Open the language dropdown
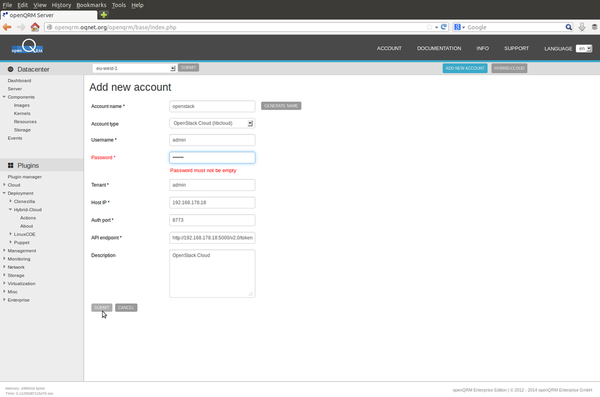This screenshot has height=397, width=600. coord(584,49)
